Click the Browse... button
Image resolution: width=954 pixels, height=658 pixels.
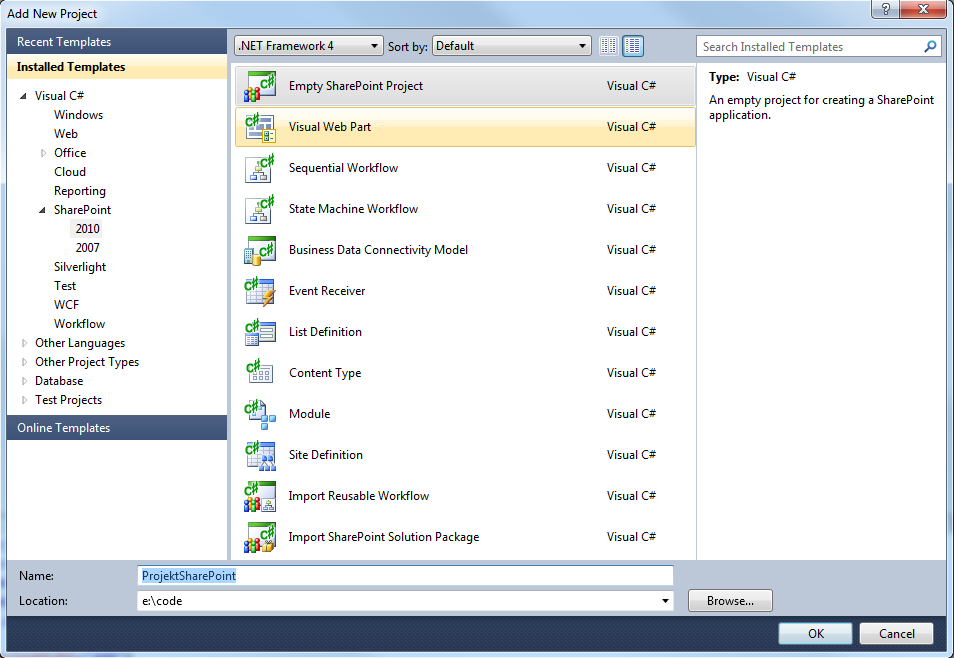click(730, 601)
